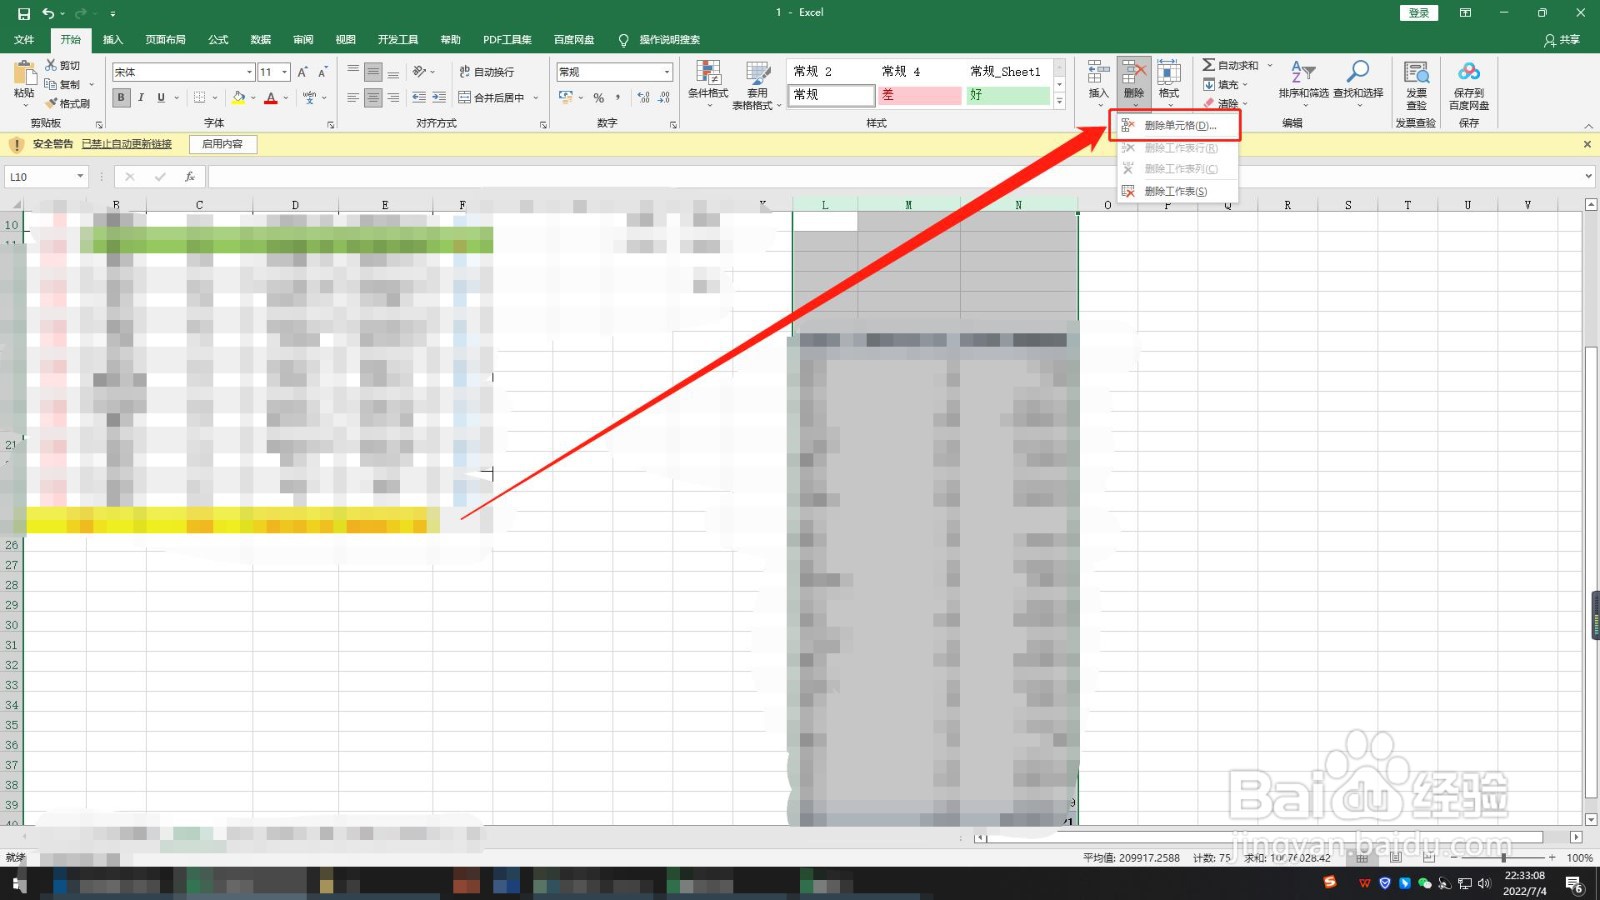Toggle Underline formatting
The height and width of the screenshot is (900, 1600).
click(161, 98)
